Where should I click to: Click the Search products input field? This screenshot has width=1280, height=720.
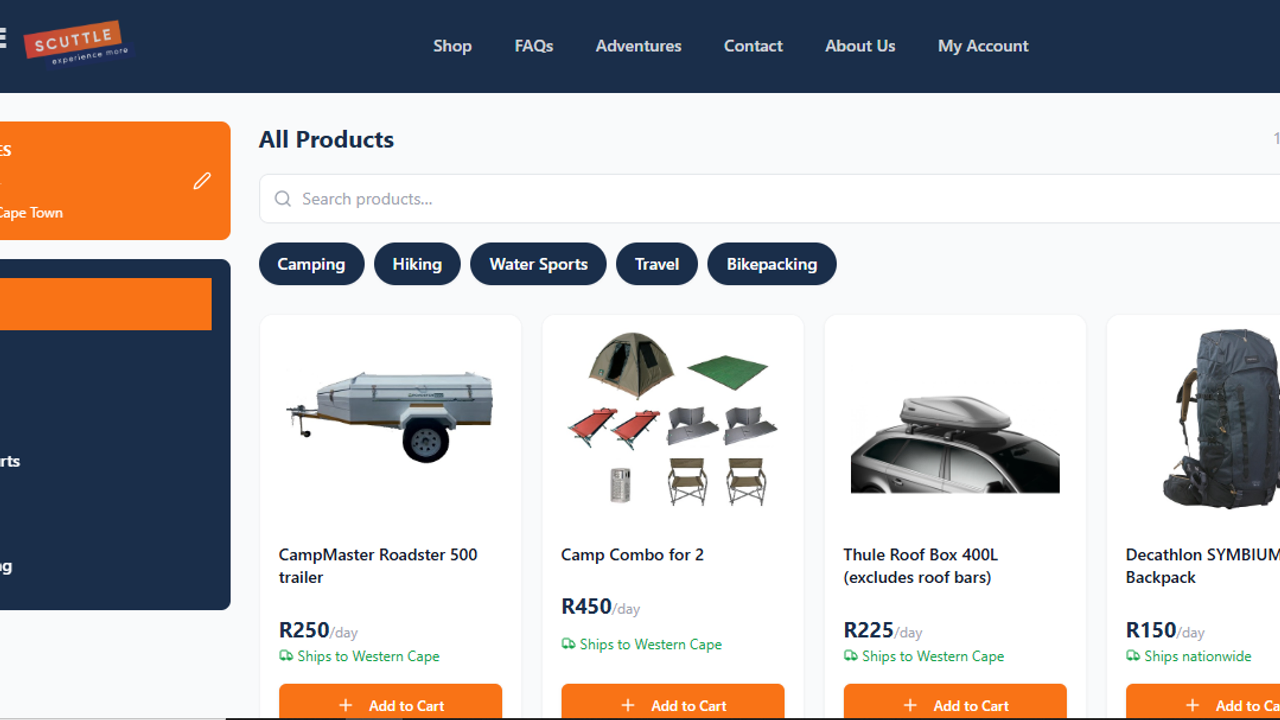770,199
